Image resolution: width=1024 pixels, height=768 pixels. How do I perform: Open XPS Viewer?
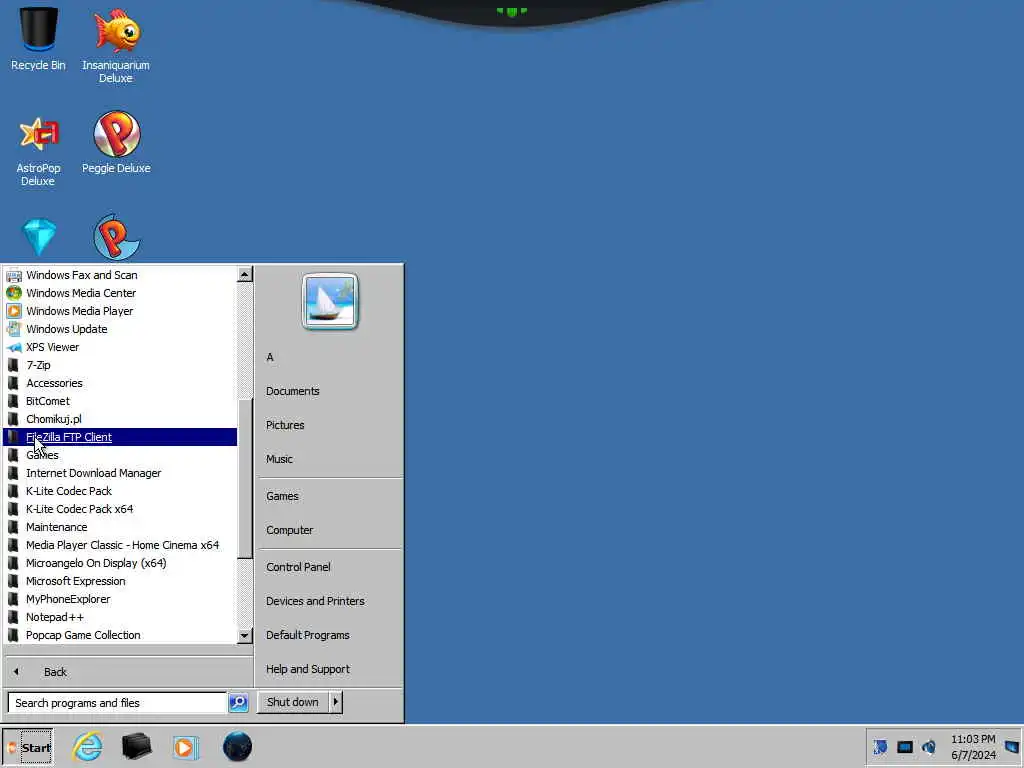(120, 347)
